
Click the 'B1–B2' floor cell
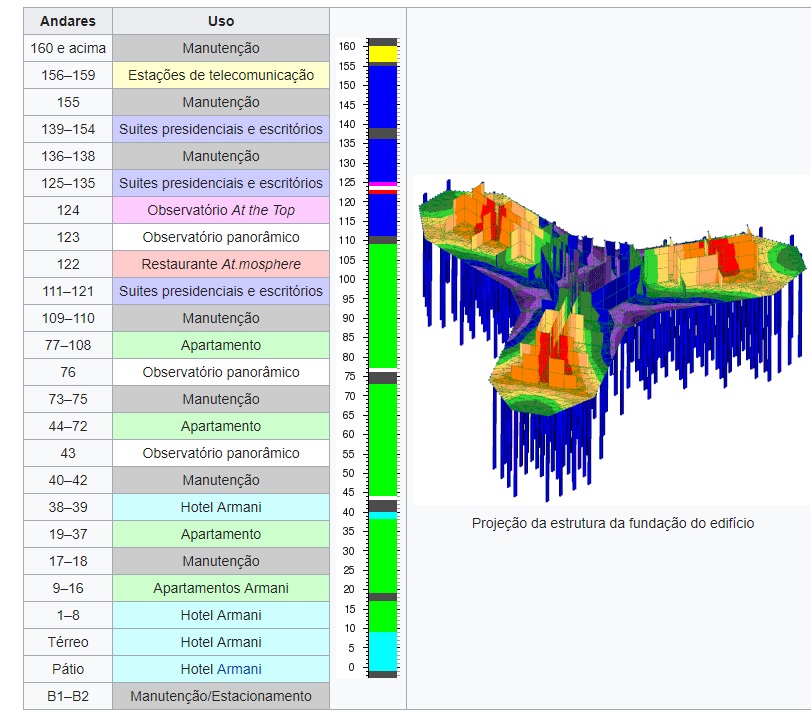(x=68, y=696)
